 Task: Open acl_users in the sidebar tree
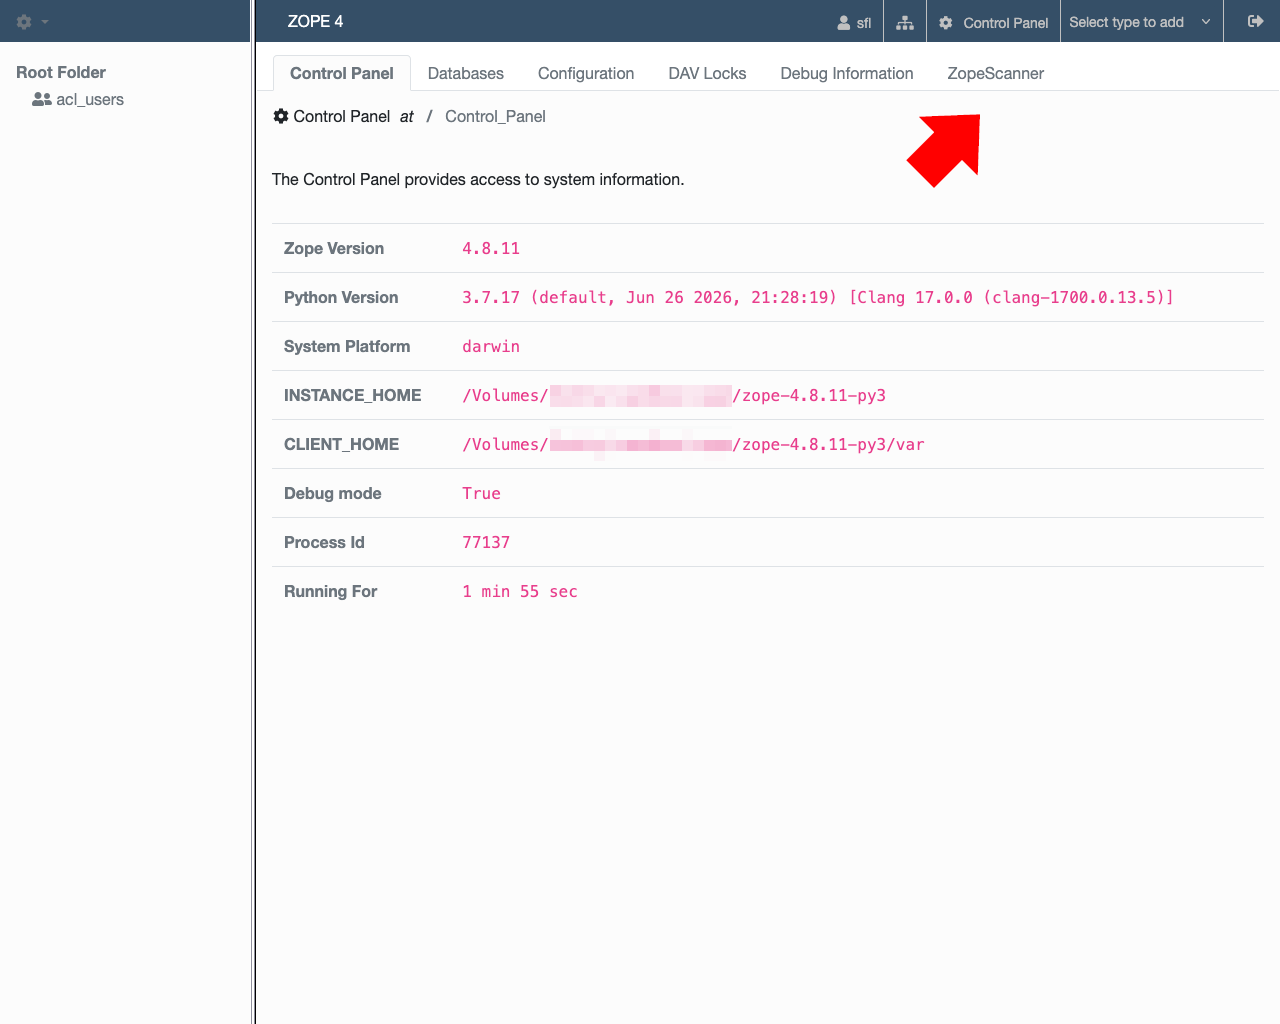tap(78, 99)
